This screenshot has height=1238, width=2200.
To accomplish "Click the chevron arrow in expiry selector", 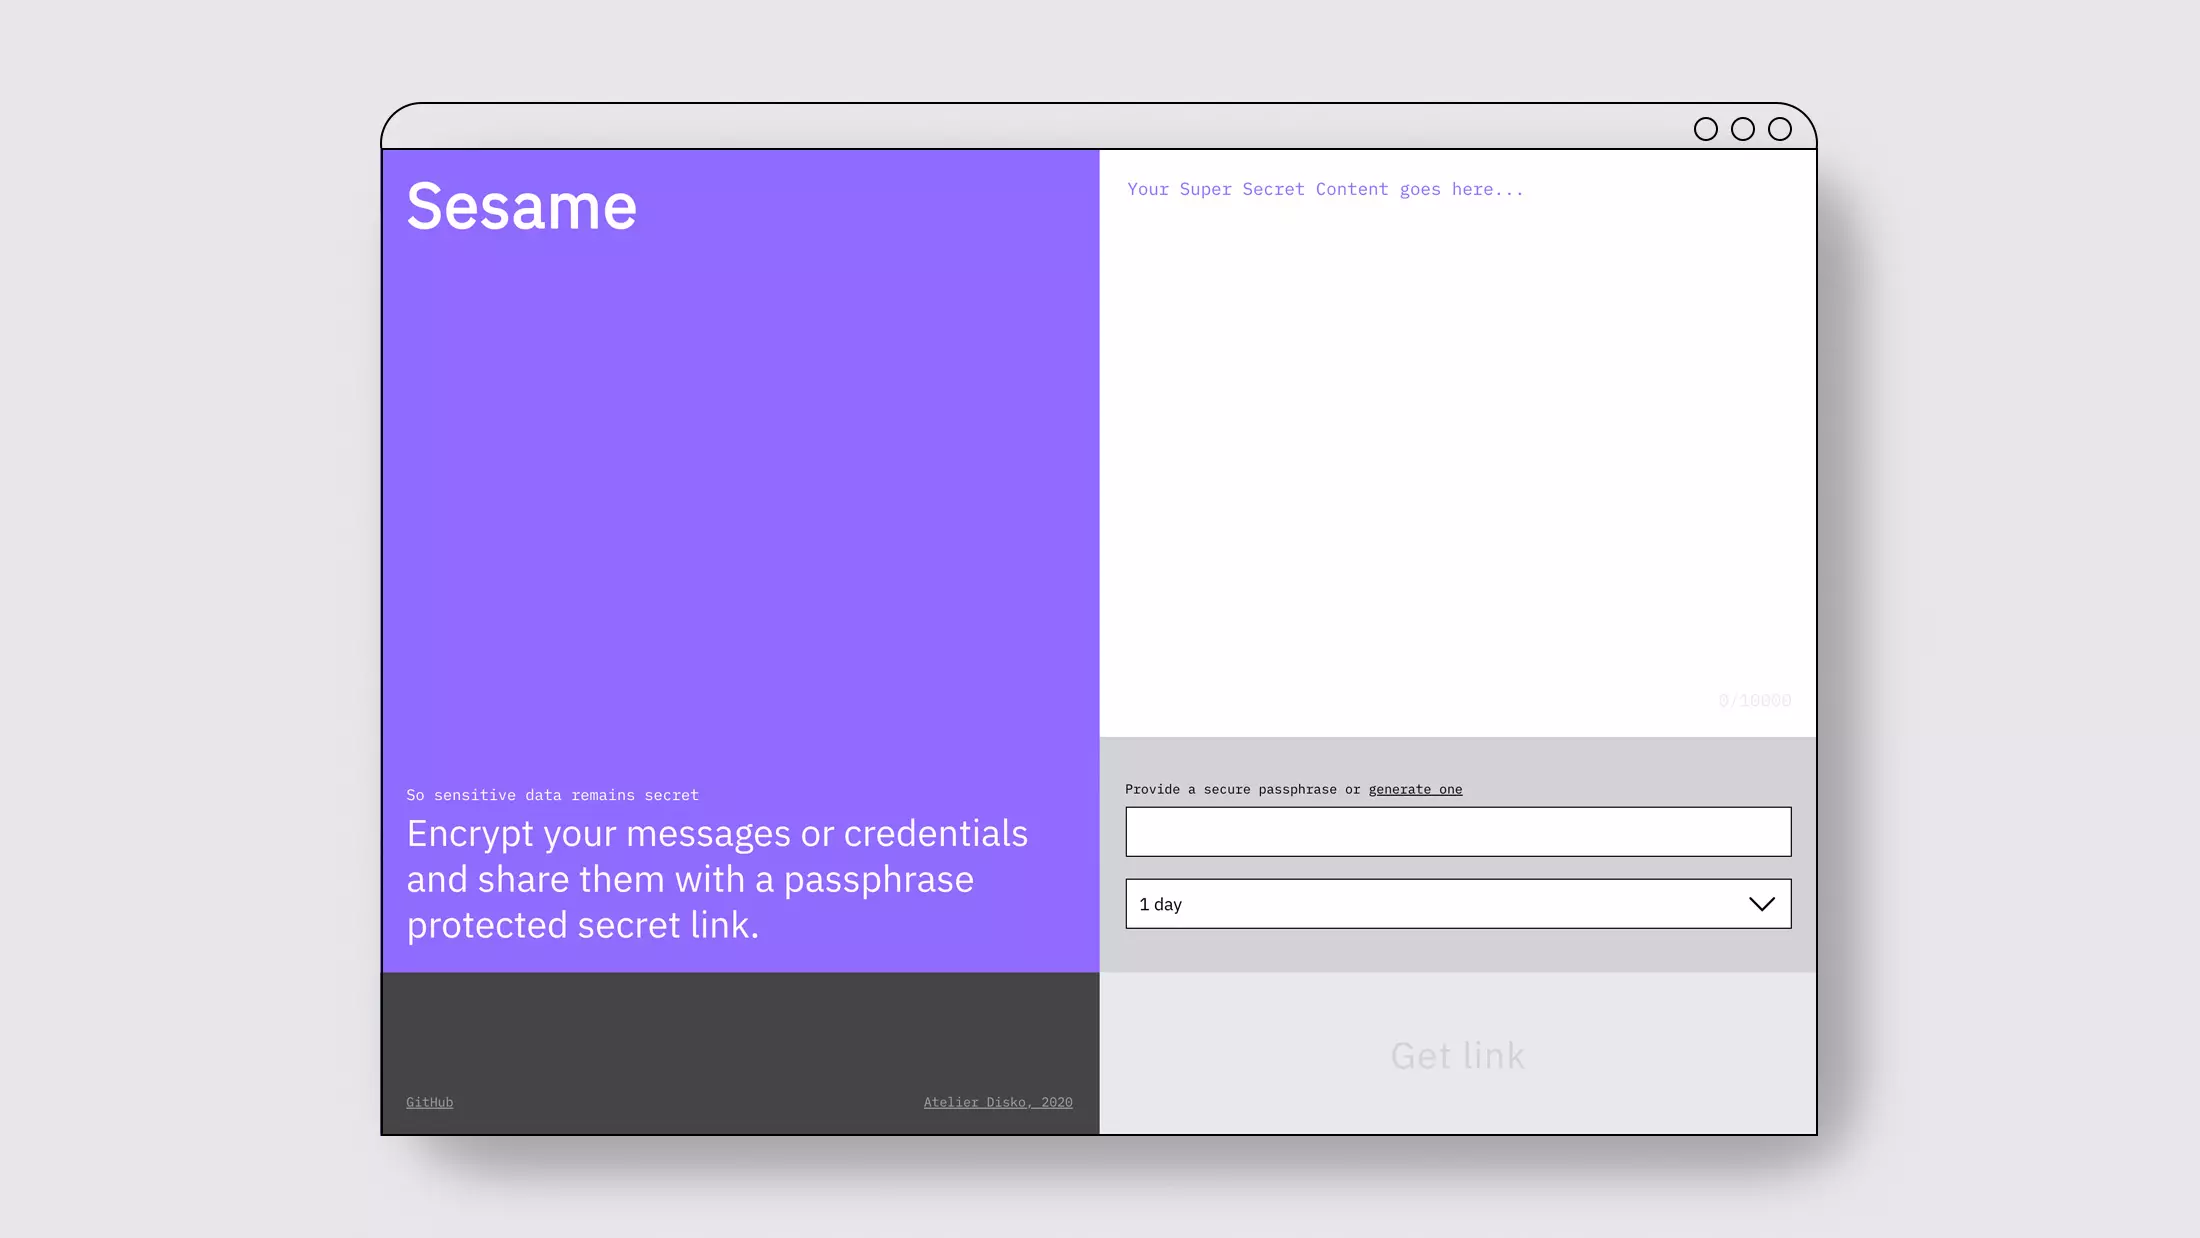I will (x=1761, y=904).
